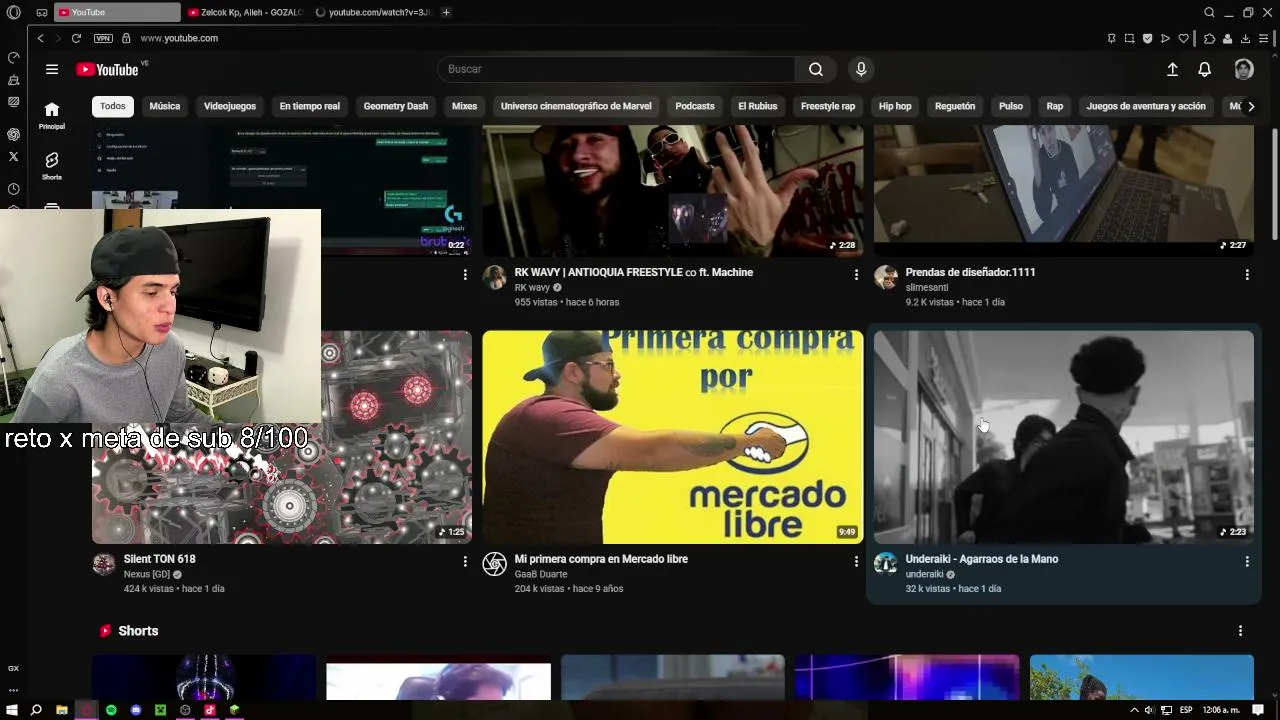Add page to bookmarks with heart icon

(1184, 38)
